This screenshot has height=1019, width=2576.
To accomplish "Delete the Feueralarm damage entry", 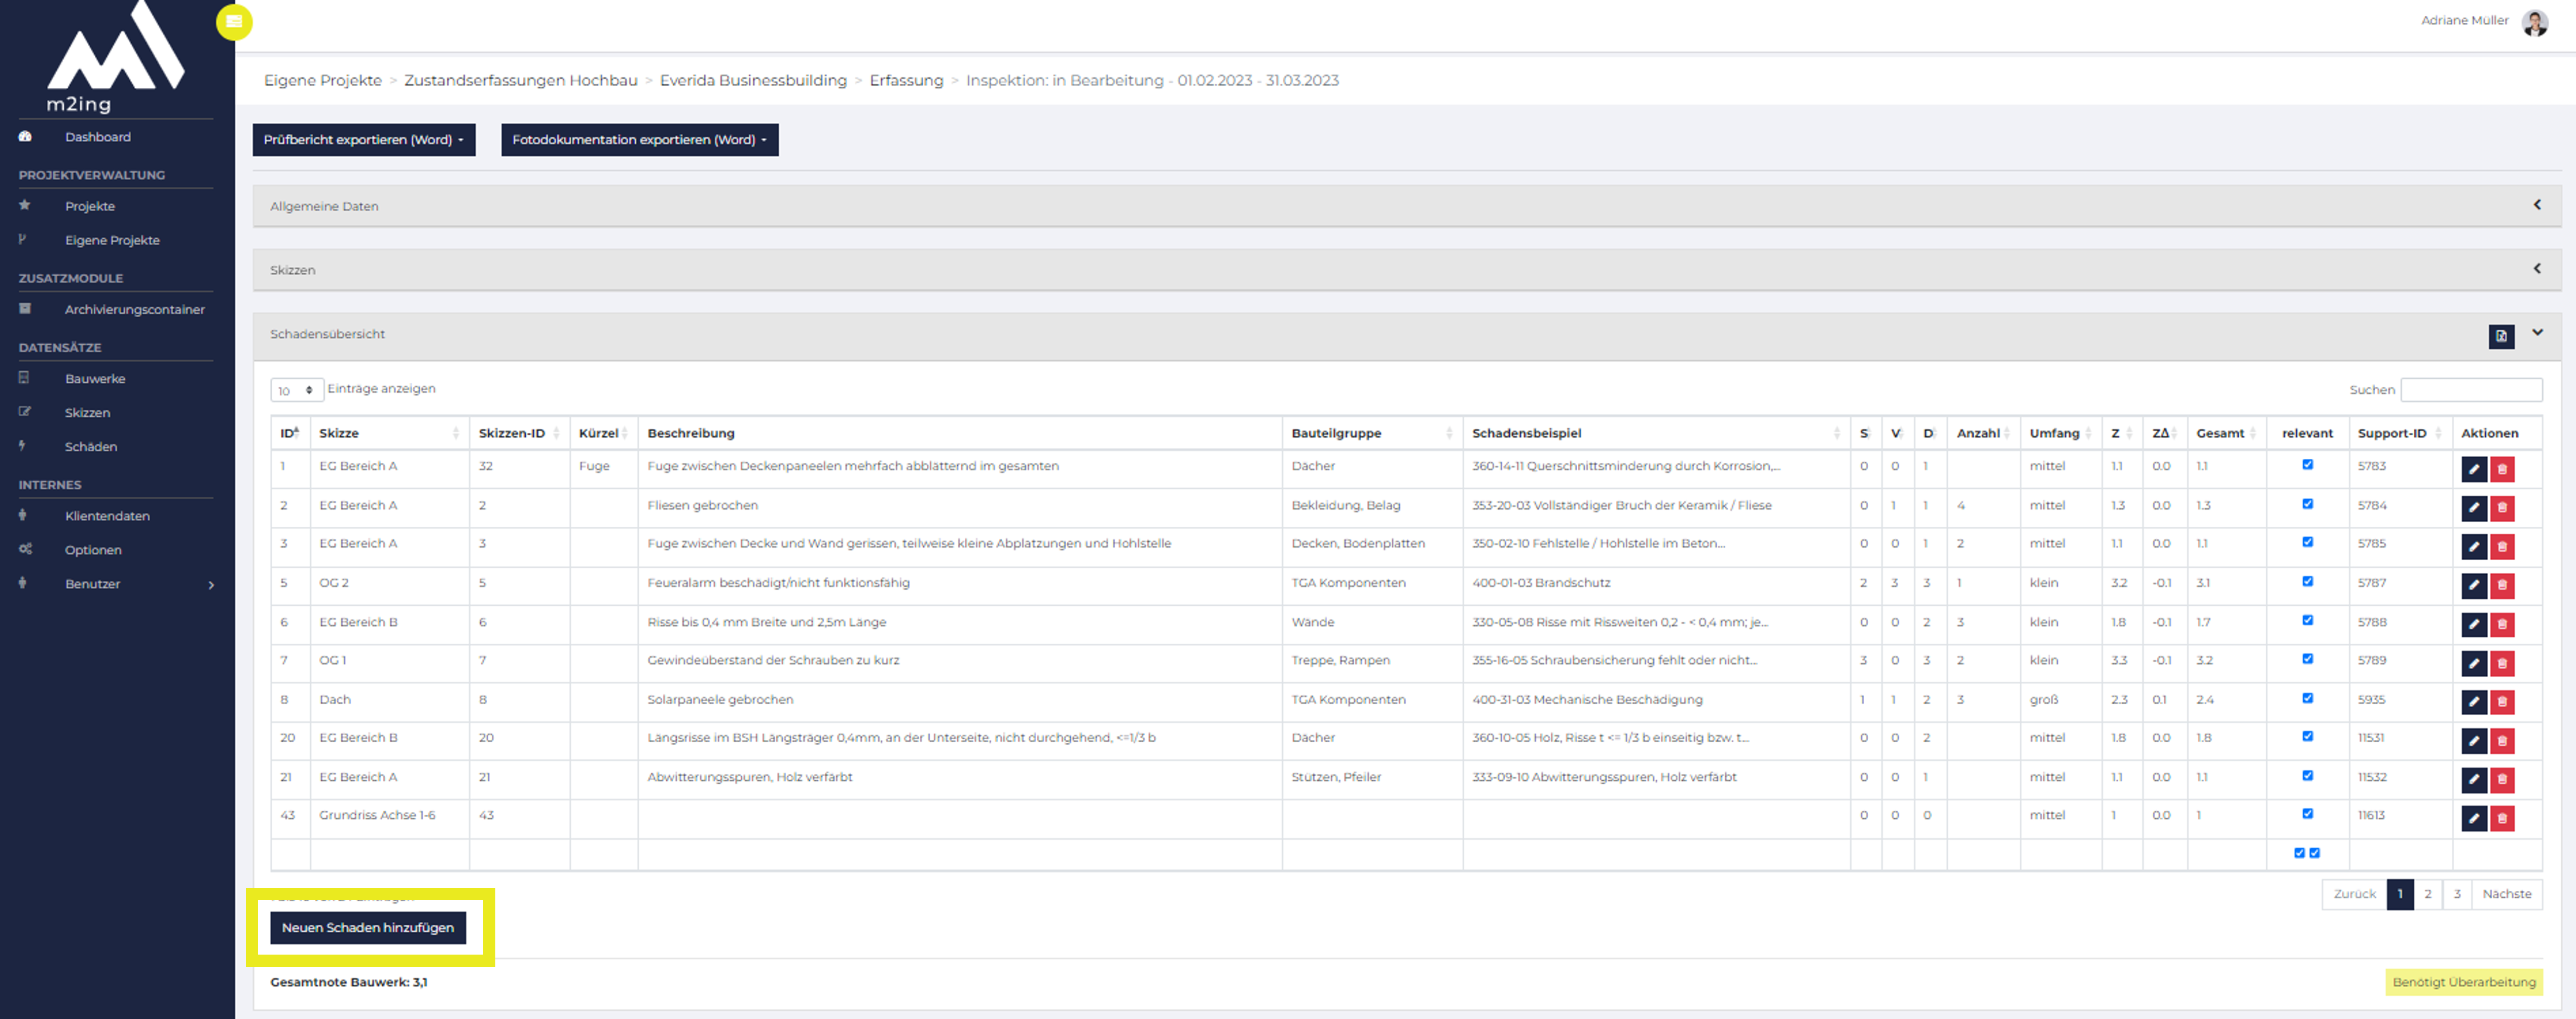I will click(2502, 586).
